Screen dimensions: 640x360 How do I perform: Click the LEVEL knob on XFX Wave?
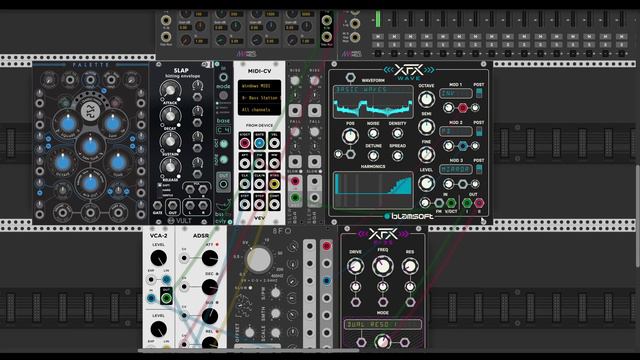tap(426, 183)
